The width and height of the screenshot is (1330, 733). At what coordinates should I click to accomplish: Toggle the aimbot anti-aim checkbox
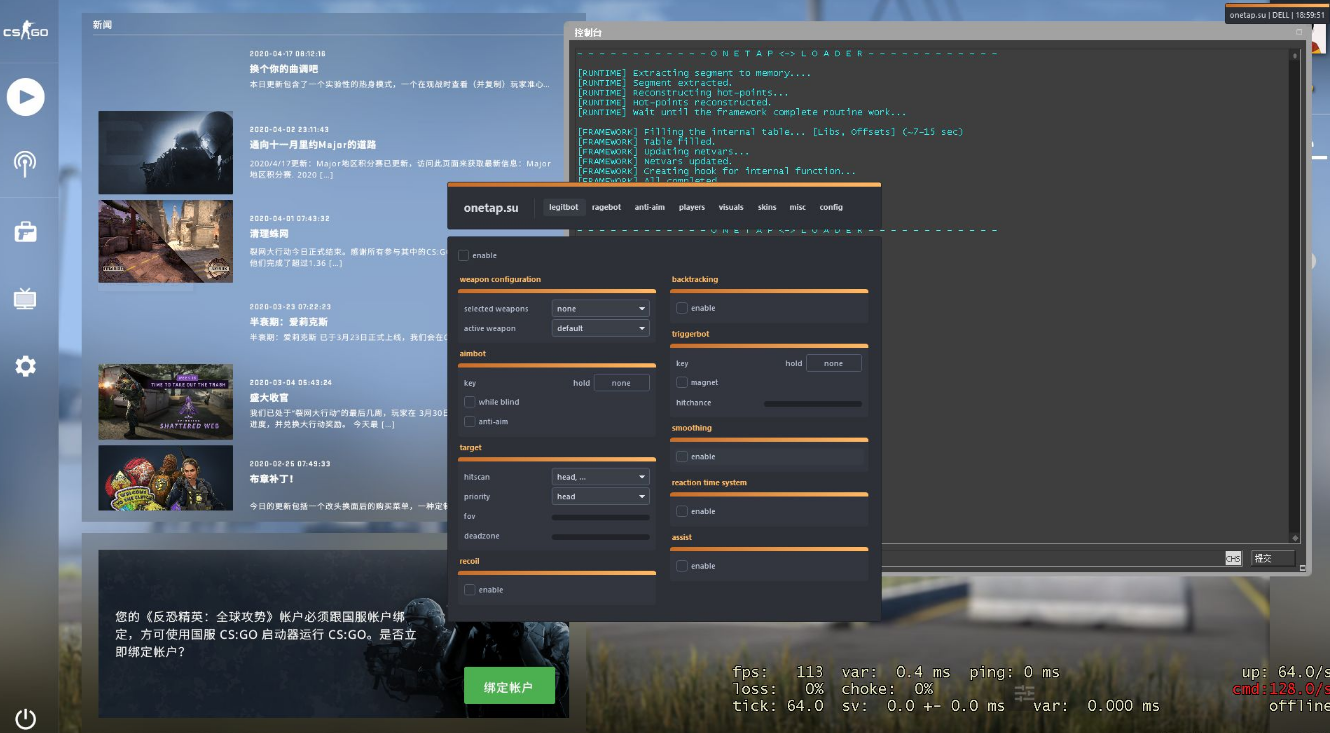(x=469, y=422)
